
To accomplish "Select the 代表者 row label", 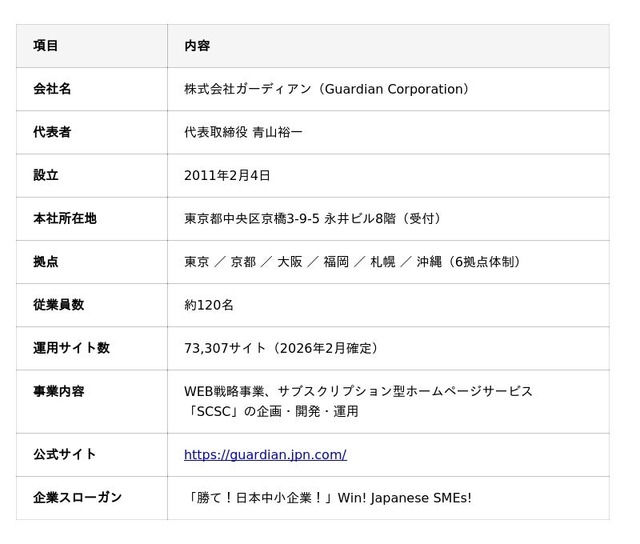I will pos(52,132).
